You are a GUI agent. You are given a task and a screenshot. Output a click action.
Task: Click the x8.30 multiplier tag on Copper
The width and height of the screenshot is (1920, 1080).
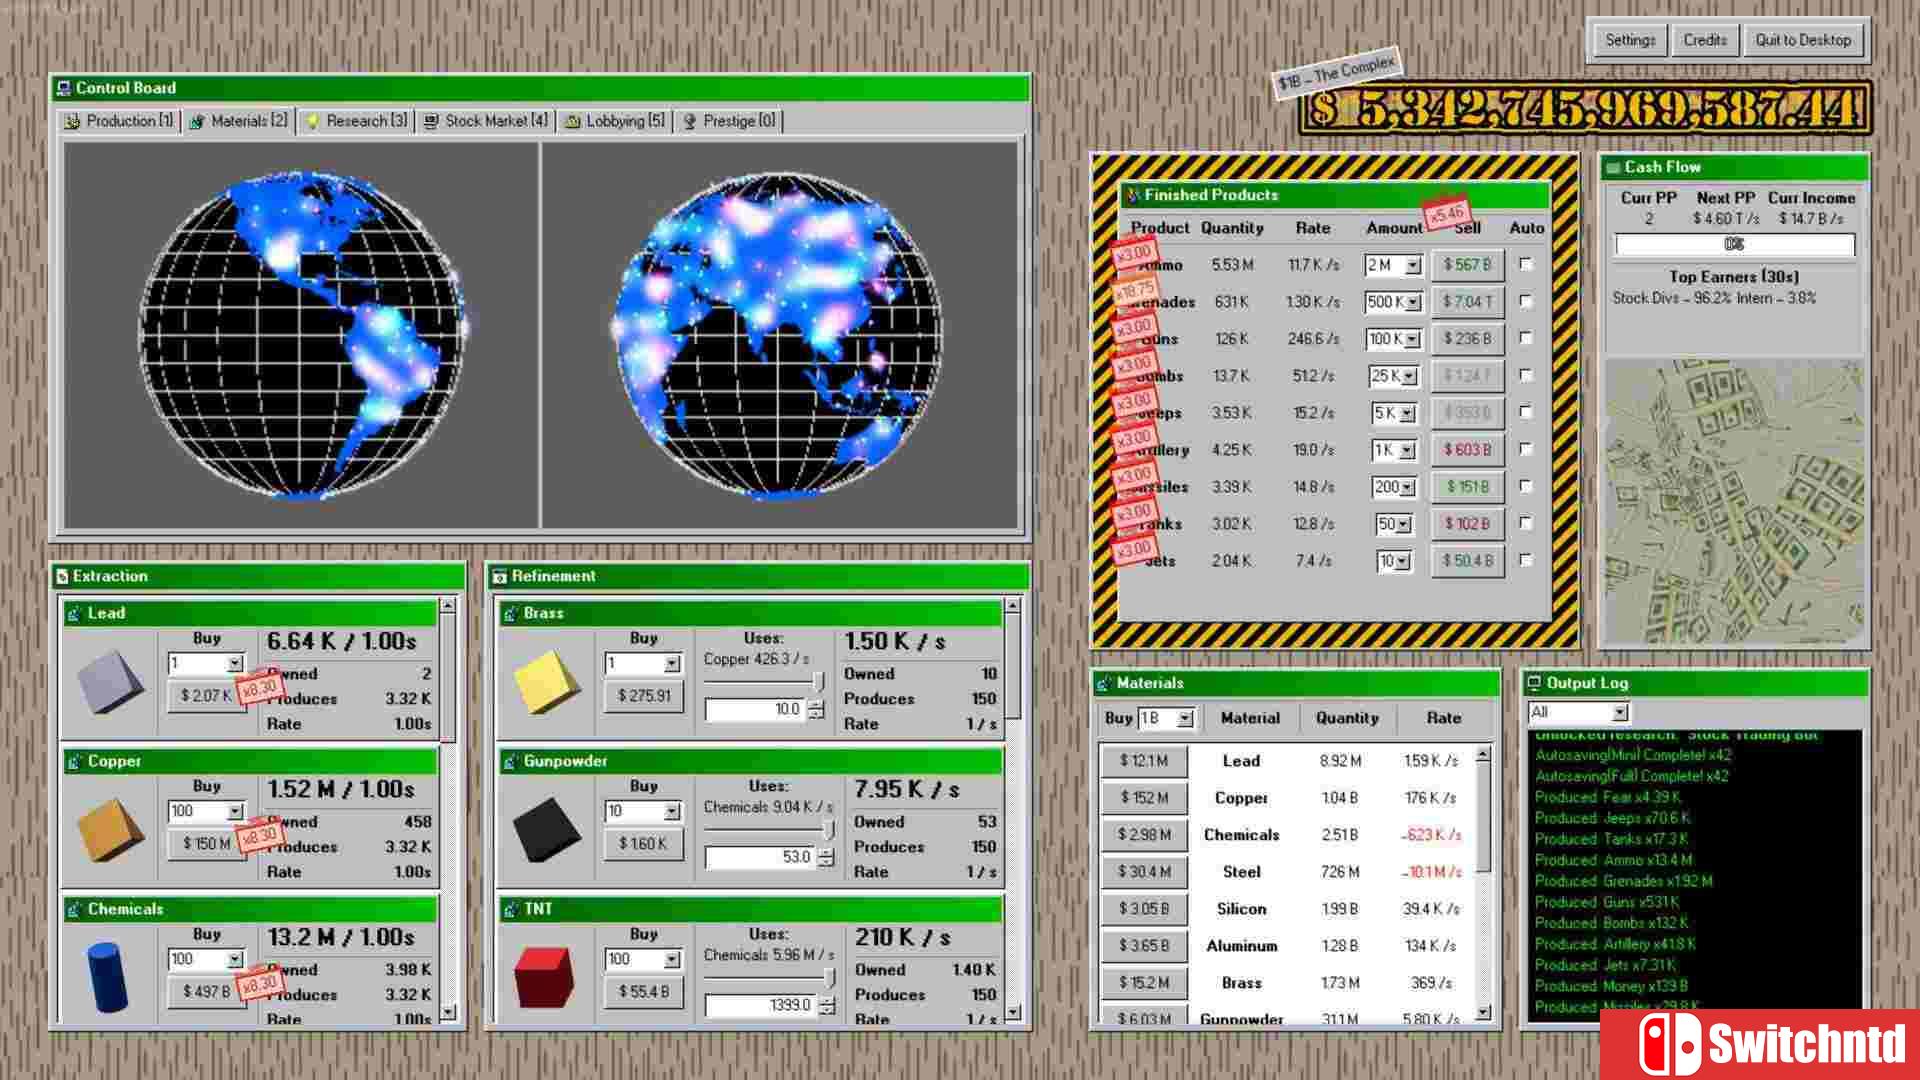click(260, 835)
